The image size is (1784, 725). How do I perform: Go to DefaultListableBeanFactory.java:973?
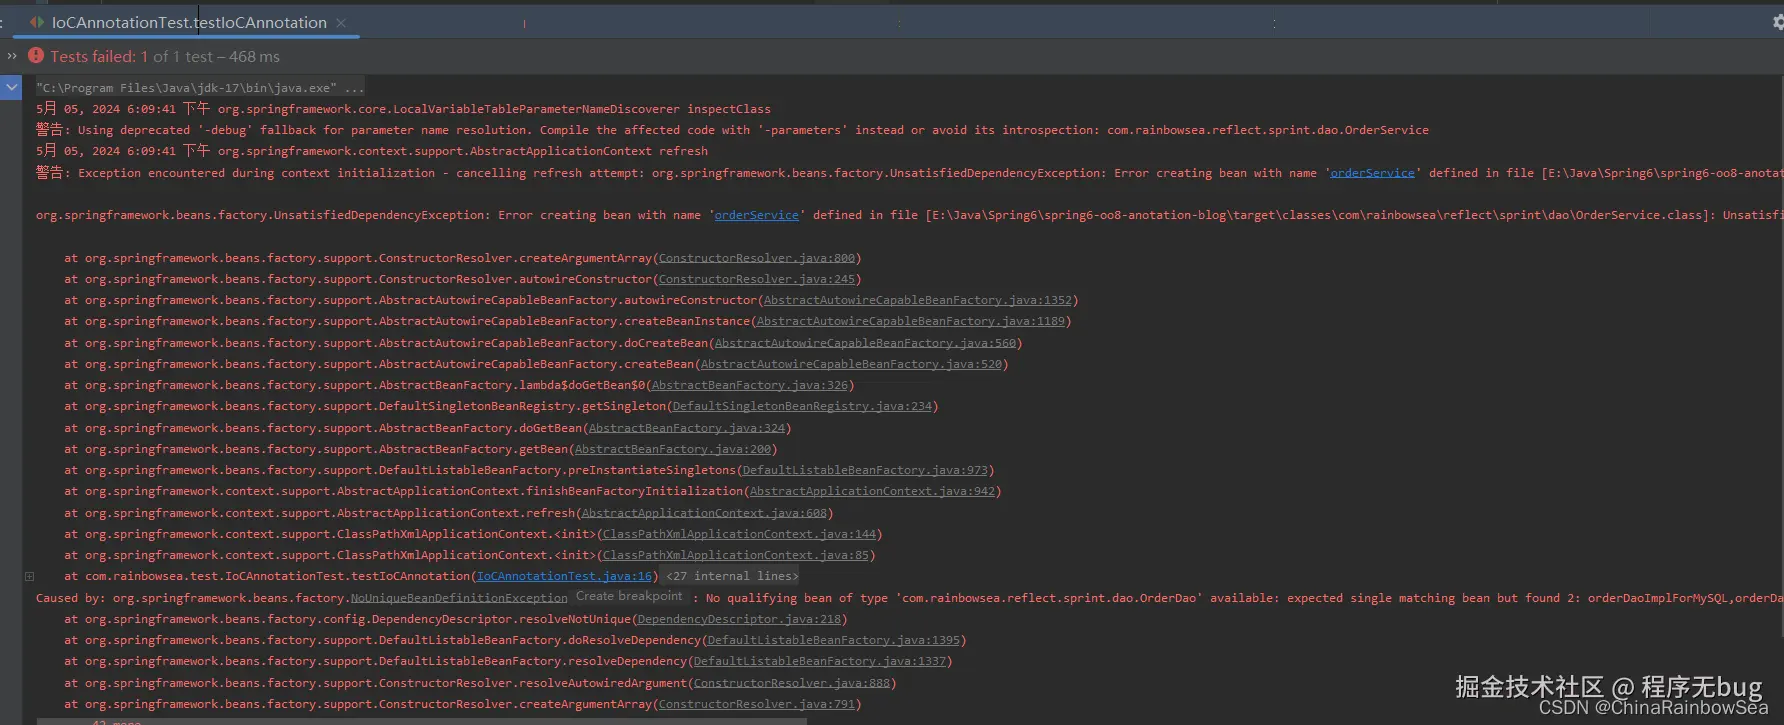click(x=865, y=470)
